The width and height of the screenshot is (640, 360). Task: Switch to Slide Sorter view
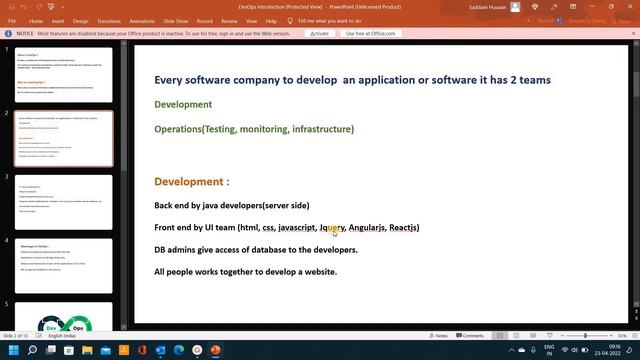pos(516,336)
